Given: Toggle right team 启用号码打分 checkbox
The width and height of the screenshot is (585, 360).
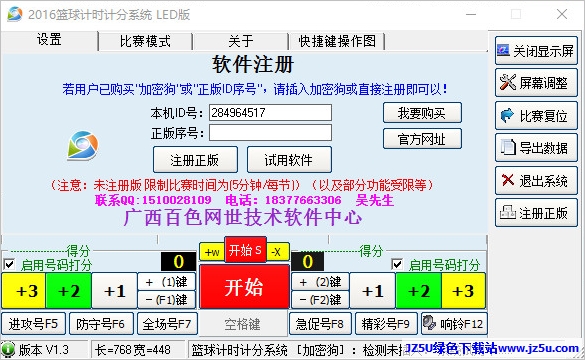Looking at the screenshot, I should [x=397, y=264].
